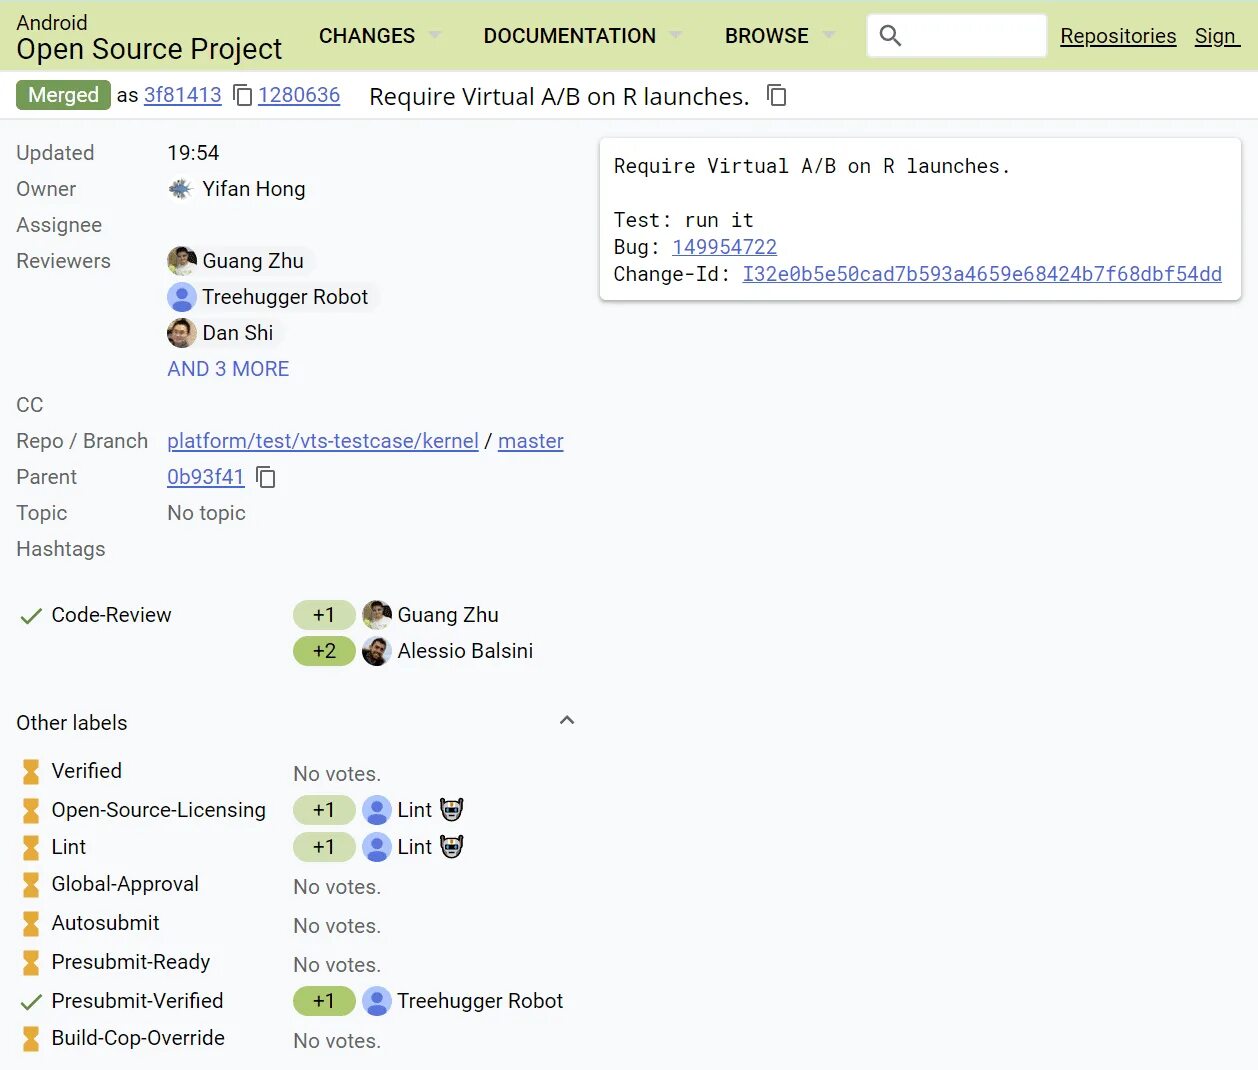The image size is (1258, 1070).
Task: Copy parent commit 0b93f41 icon
Action: tap(266, 477)
